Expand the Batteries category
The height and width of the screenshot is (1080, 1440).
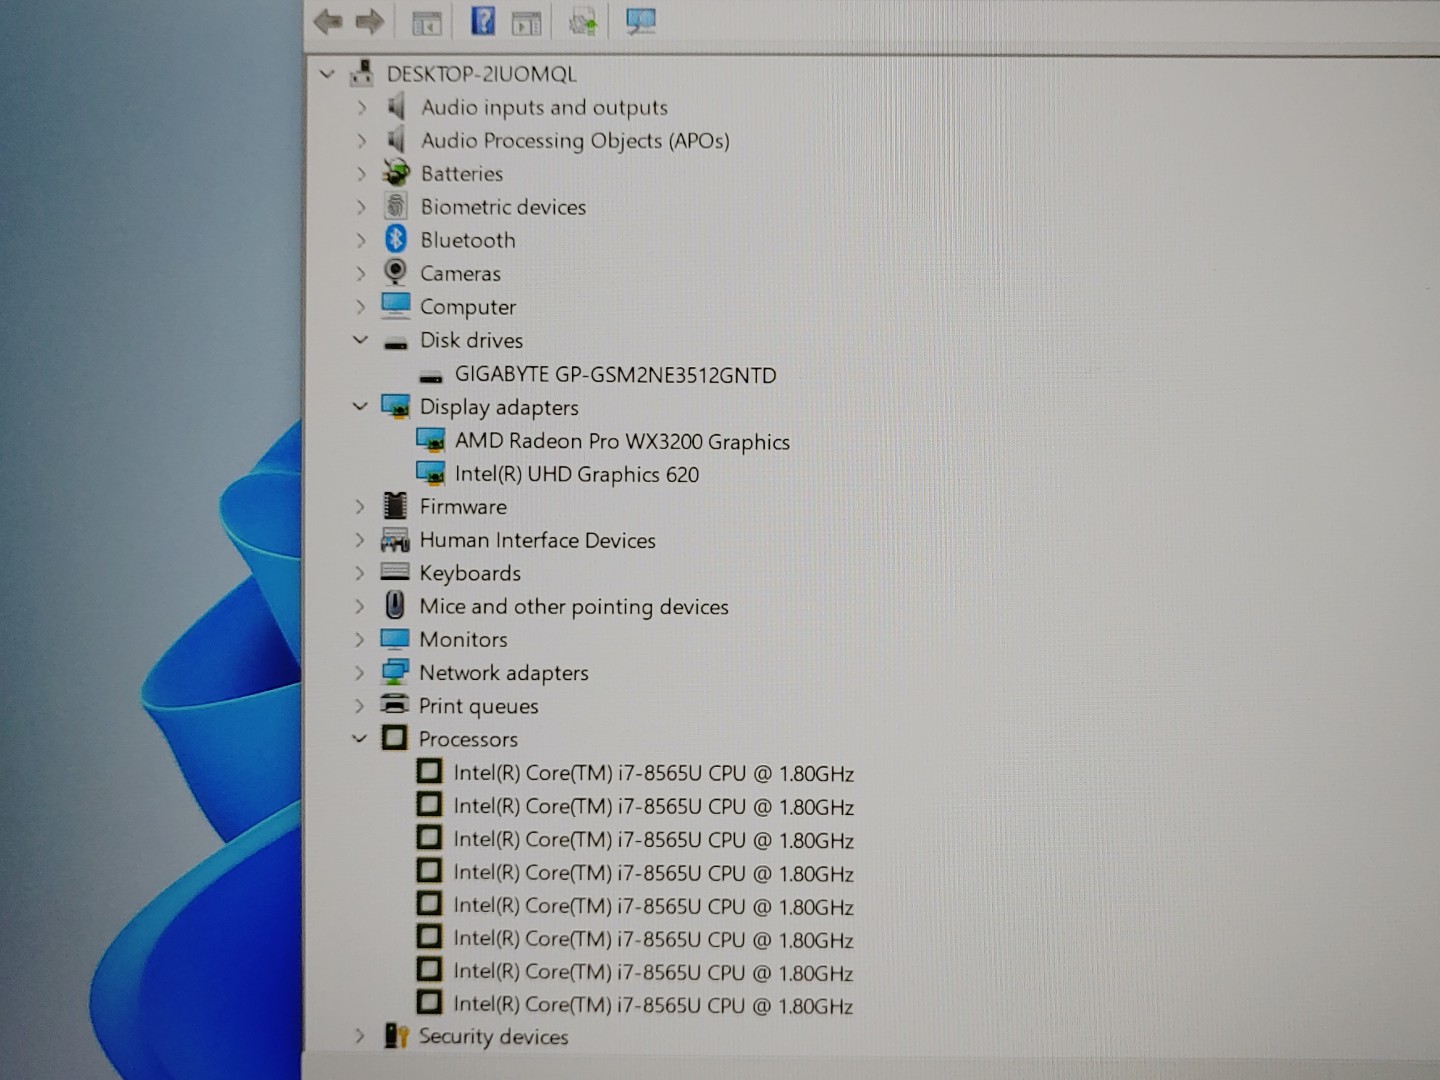click(x=361, y=174)
